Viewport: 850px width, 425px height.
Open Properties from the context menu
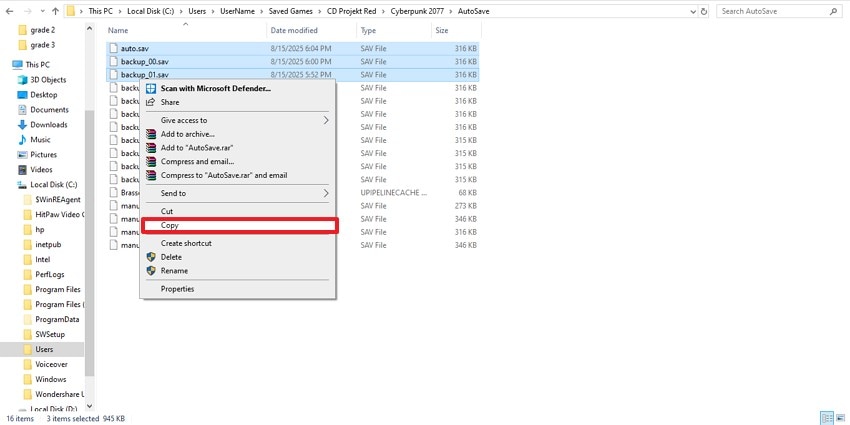(238, 289)
